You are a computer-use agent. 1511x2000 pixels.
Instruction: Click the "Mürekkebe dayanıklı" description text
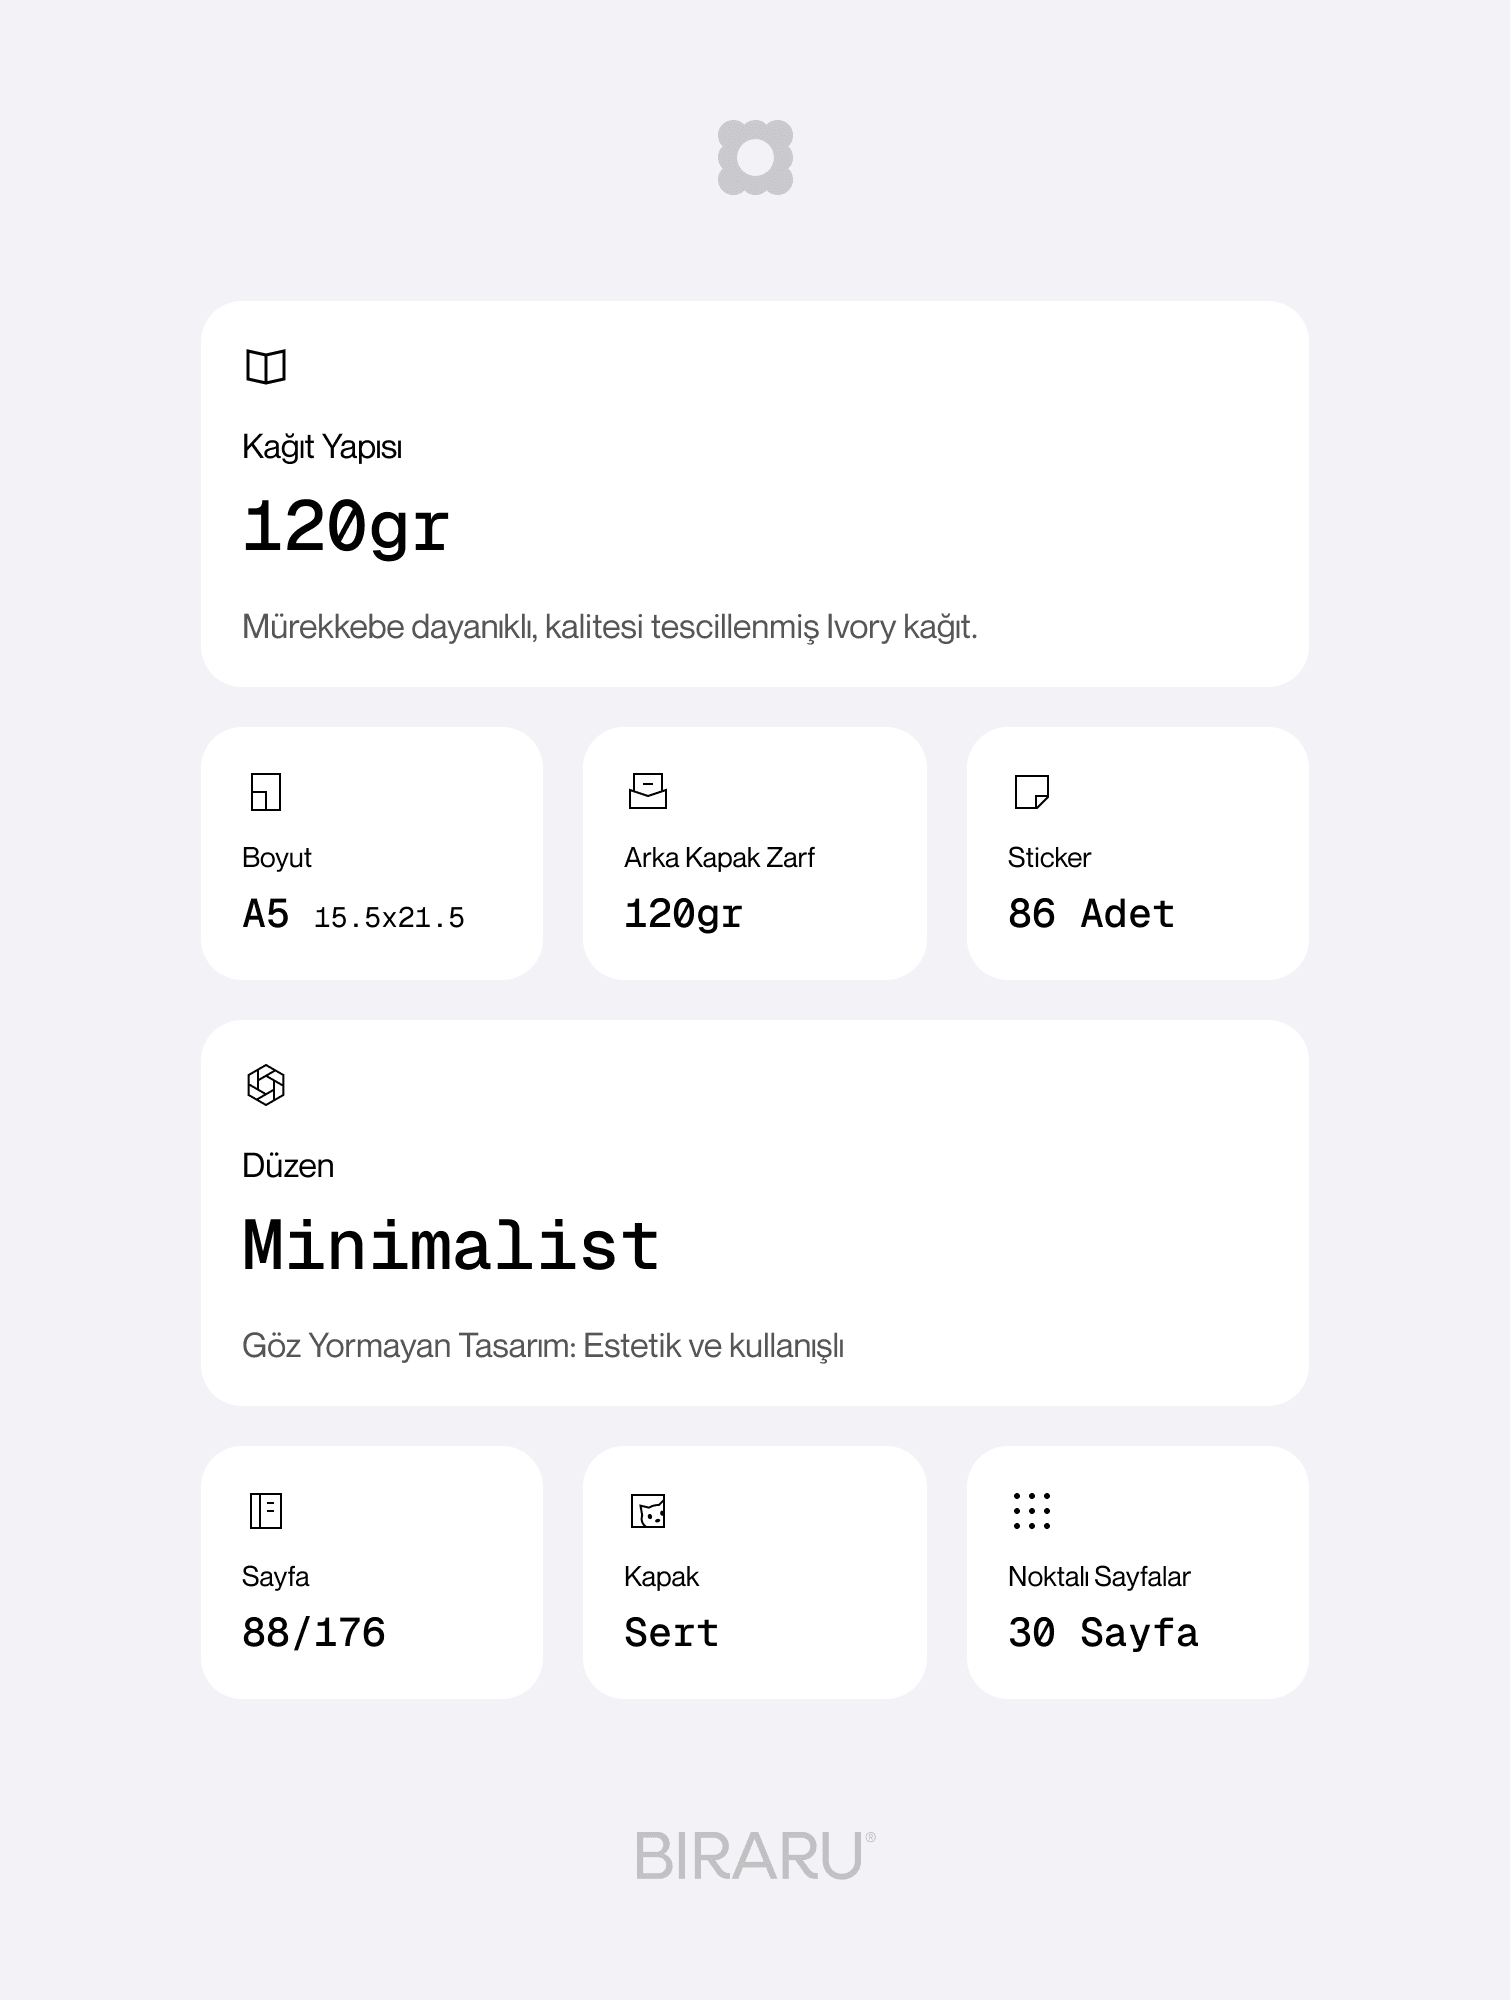pos(610,627)
